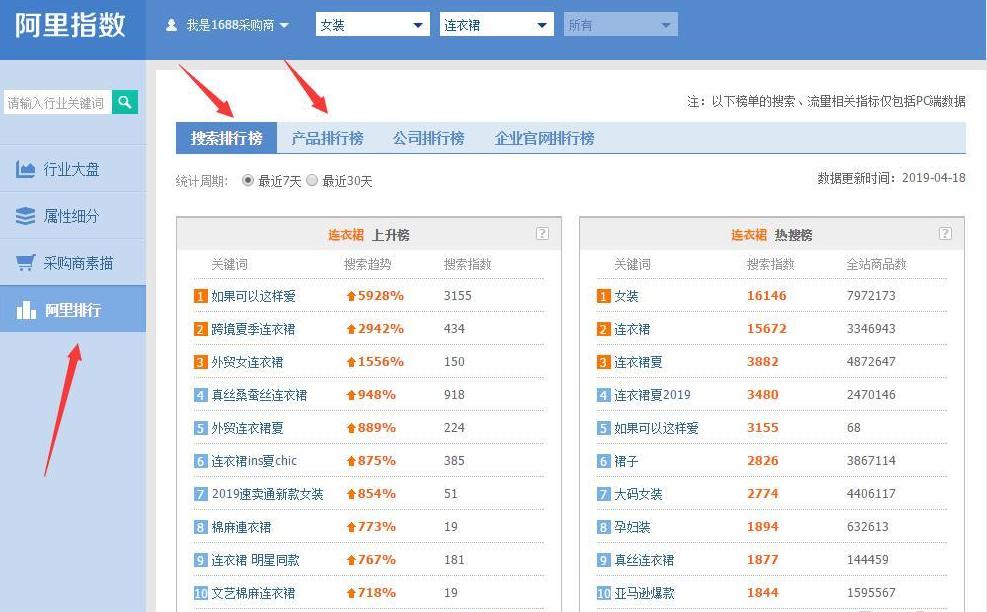
Task: Click the orange up-trend arrow beside 5928%
Action: pos(351,295)
